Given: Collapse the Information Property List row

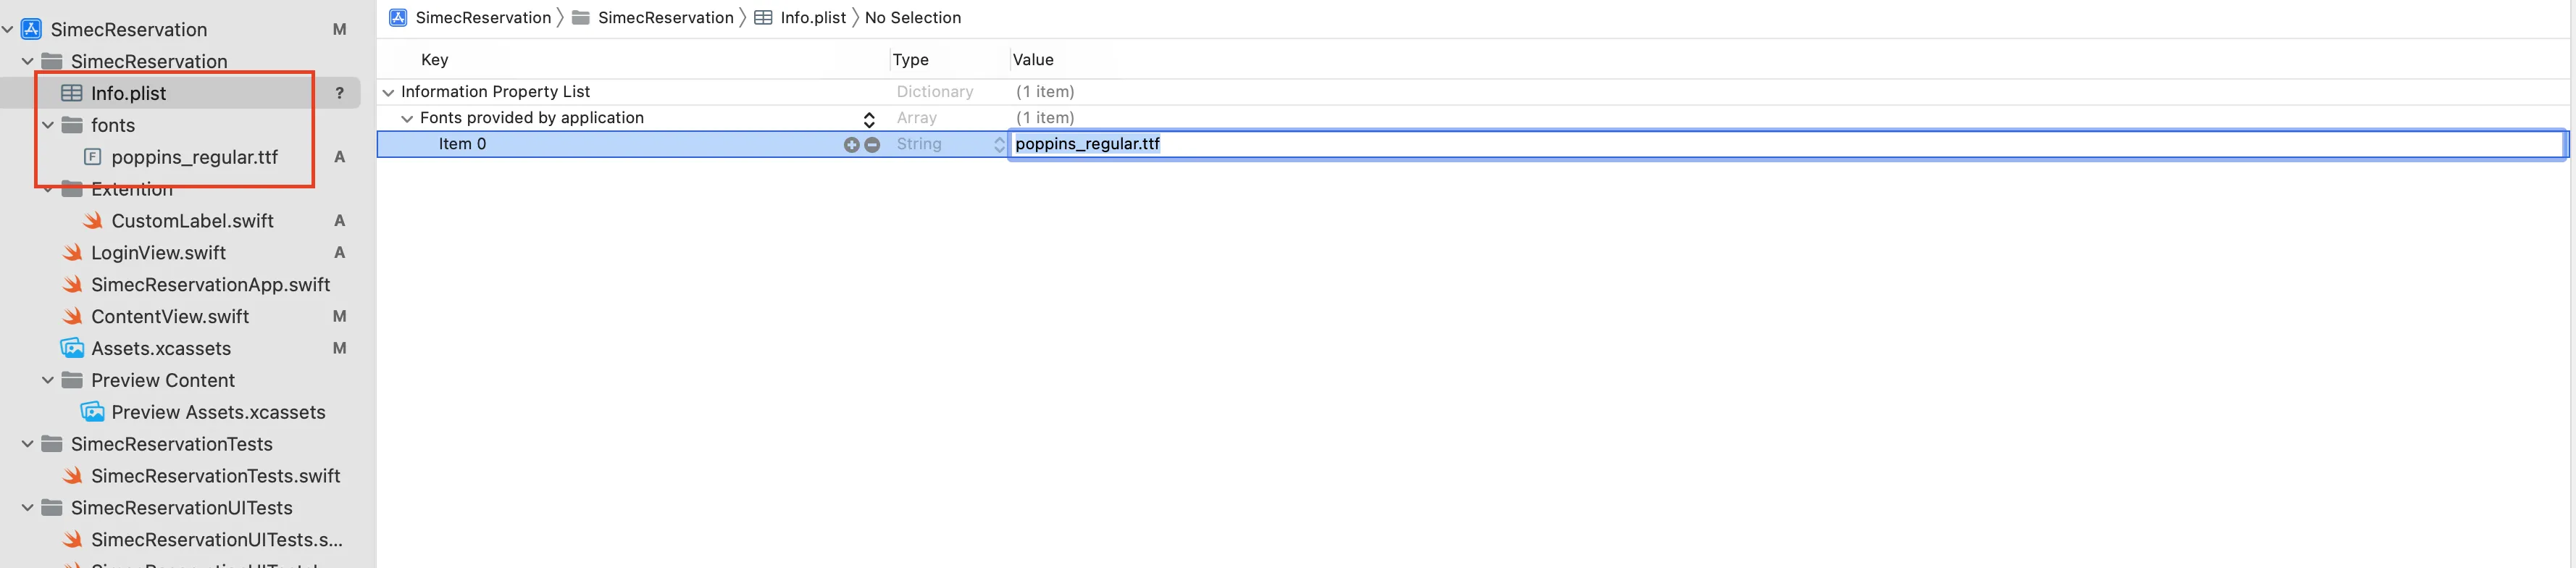Looking at the screenshot, I should click(388, 92).
